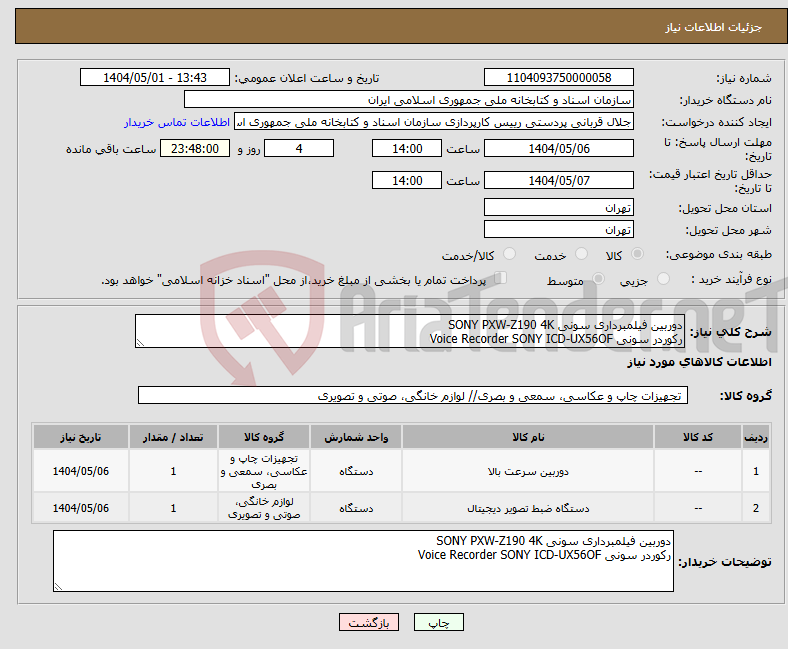Click the اطلاعات کالاهای مورد نیاز section heading
The height and width of the screenshot is (649, 788).
tap(699, 362)
